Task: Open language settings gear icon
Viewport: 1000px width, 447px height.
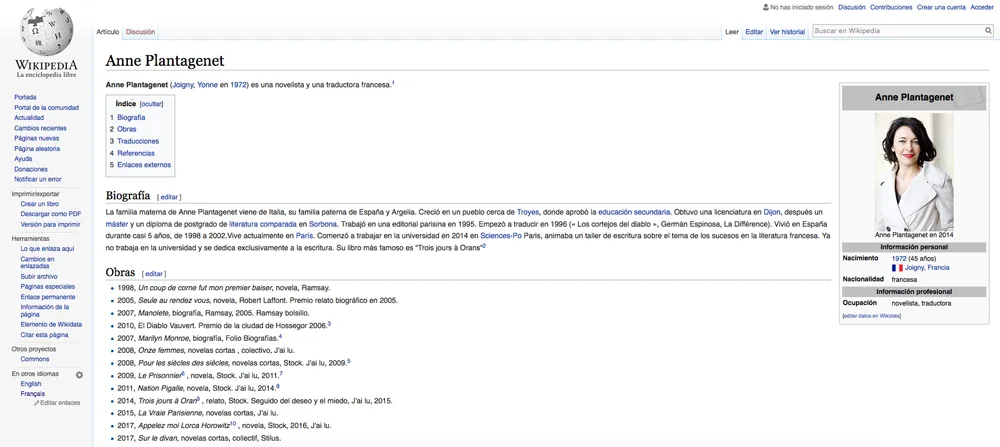Action: coord(79,375)
